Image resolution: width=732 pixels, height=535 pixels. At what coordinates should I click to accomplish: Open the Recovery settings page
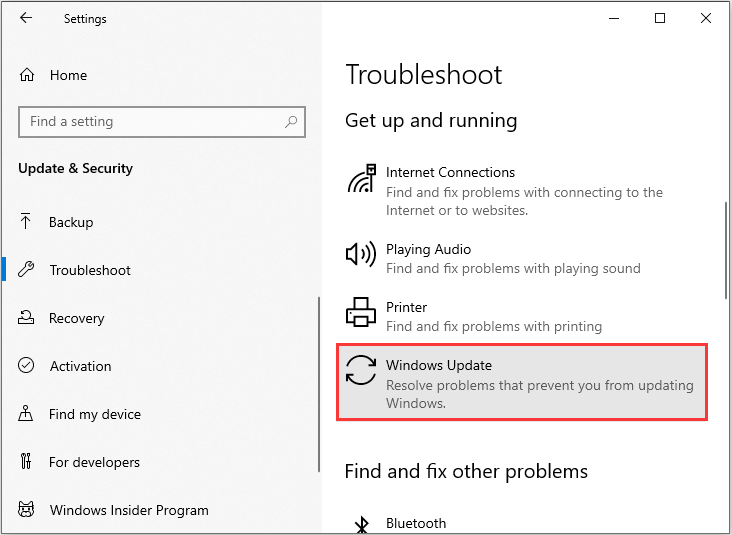pos(76,318)
